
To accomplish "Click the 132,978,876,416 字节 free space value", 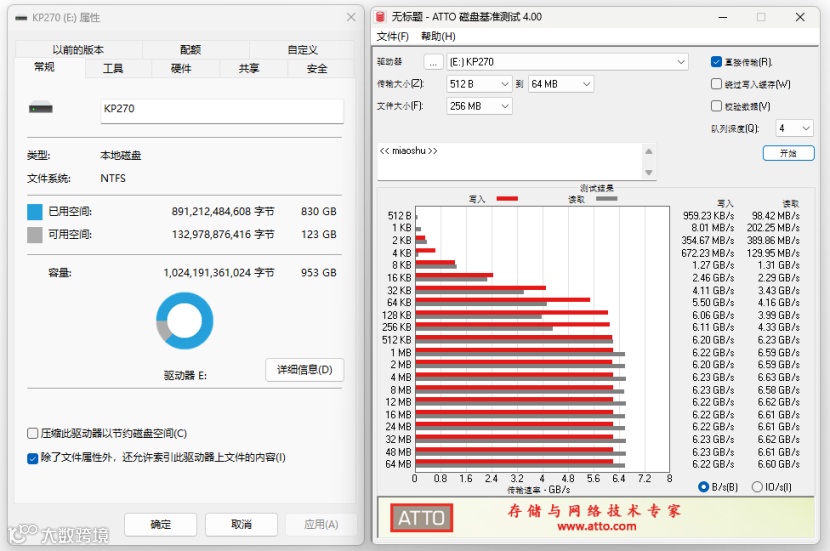I will pyautogui.click(x=223, y=234).
